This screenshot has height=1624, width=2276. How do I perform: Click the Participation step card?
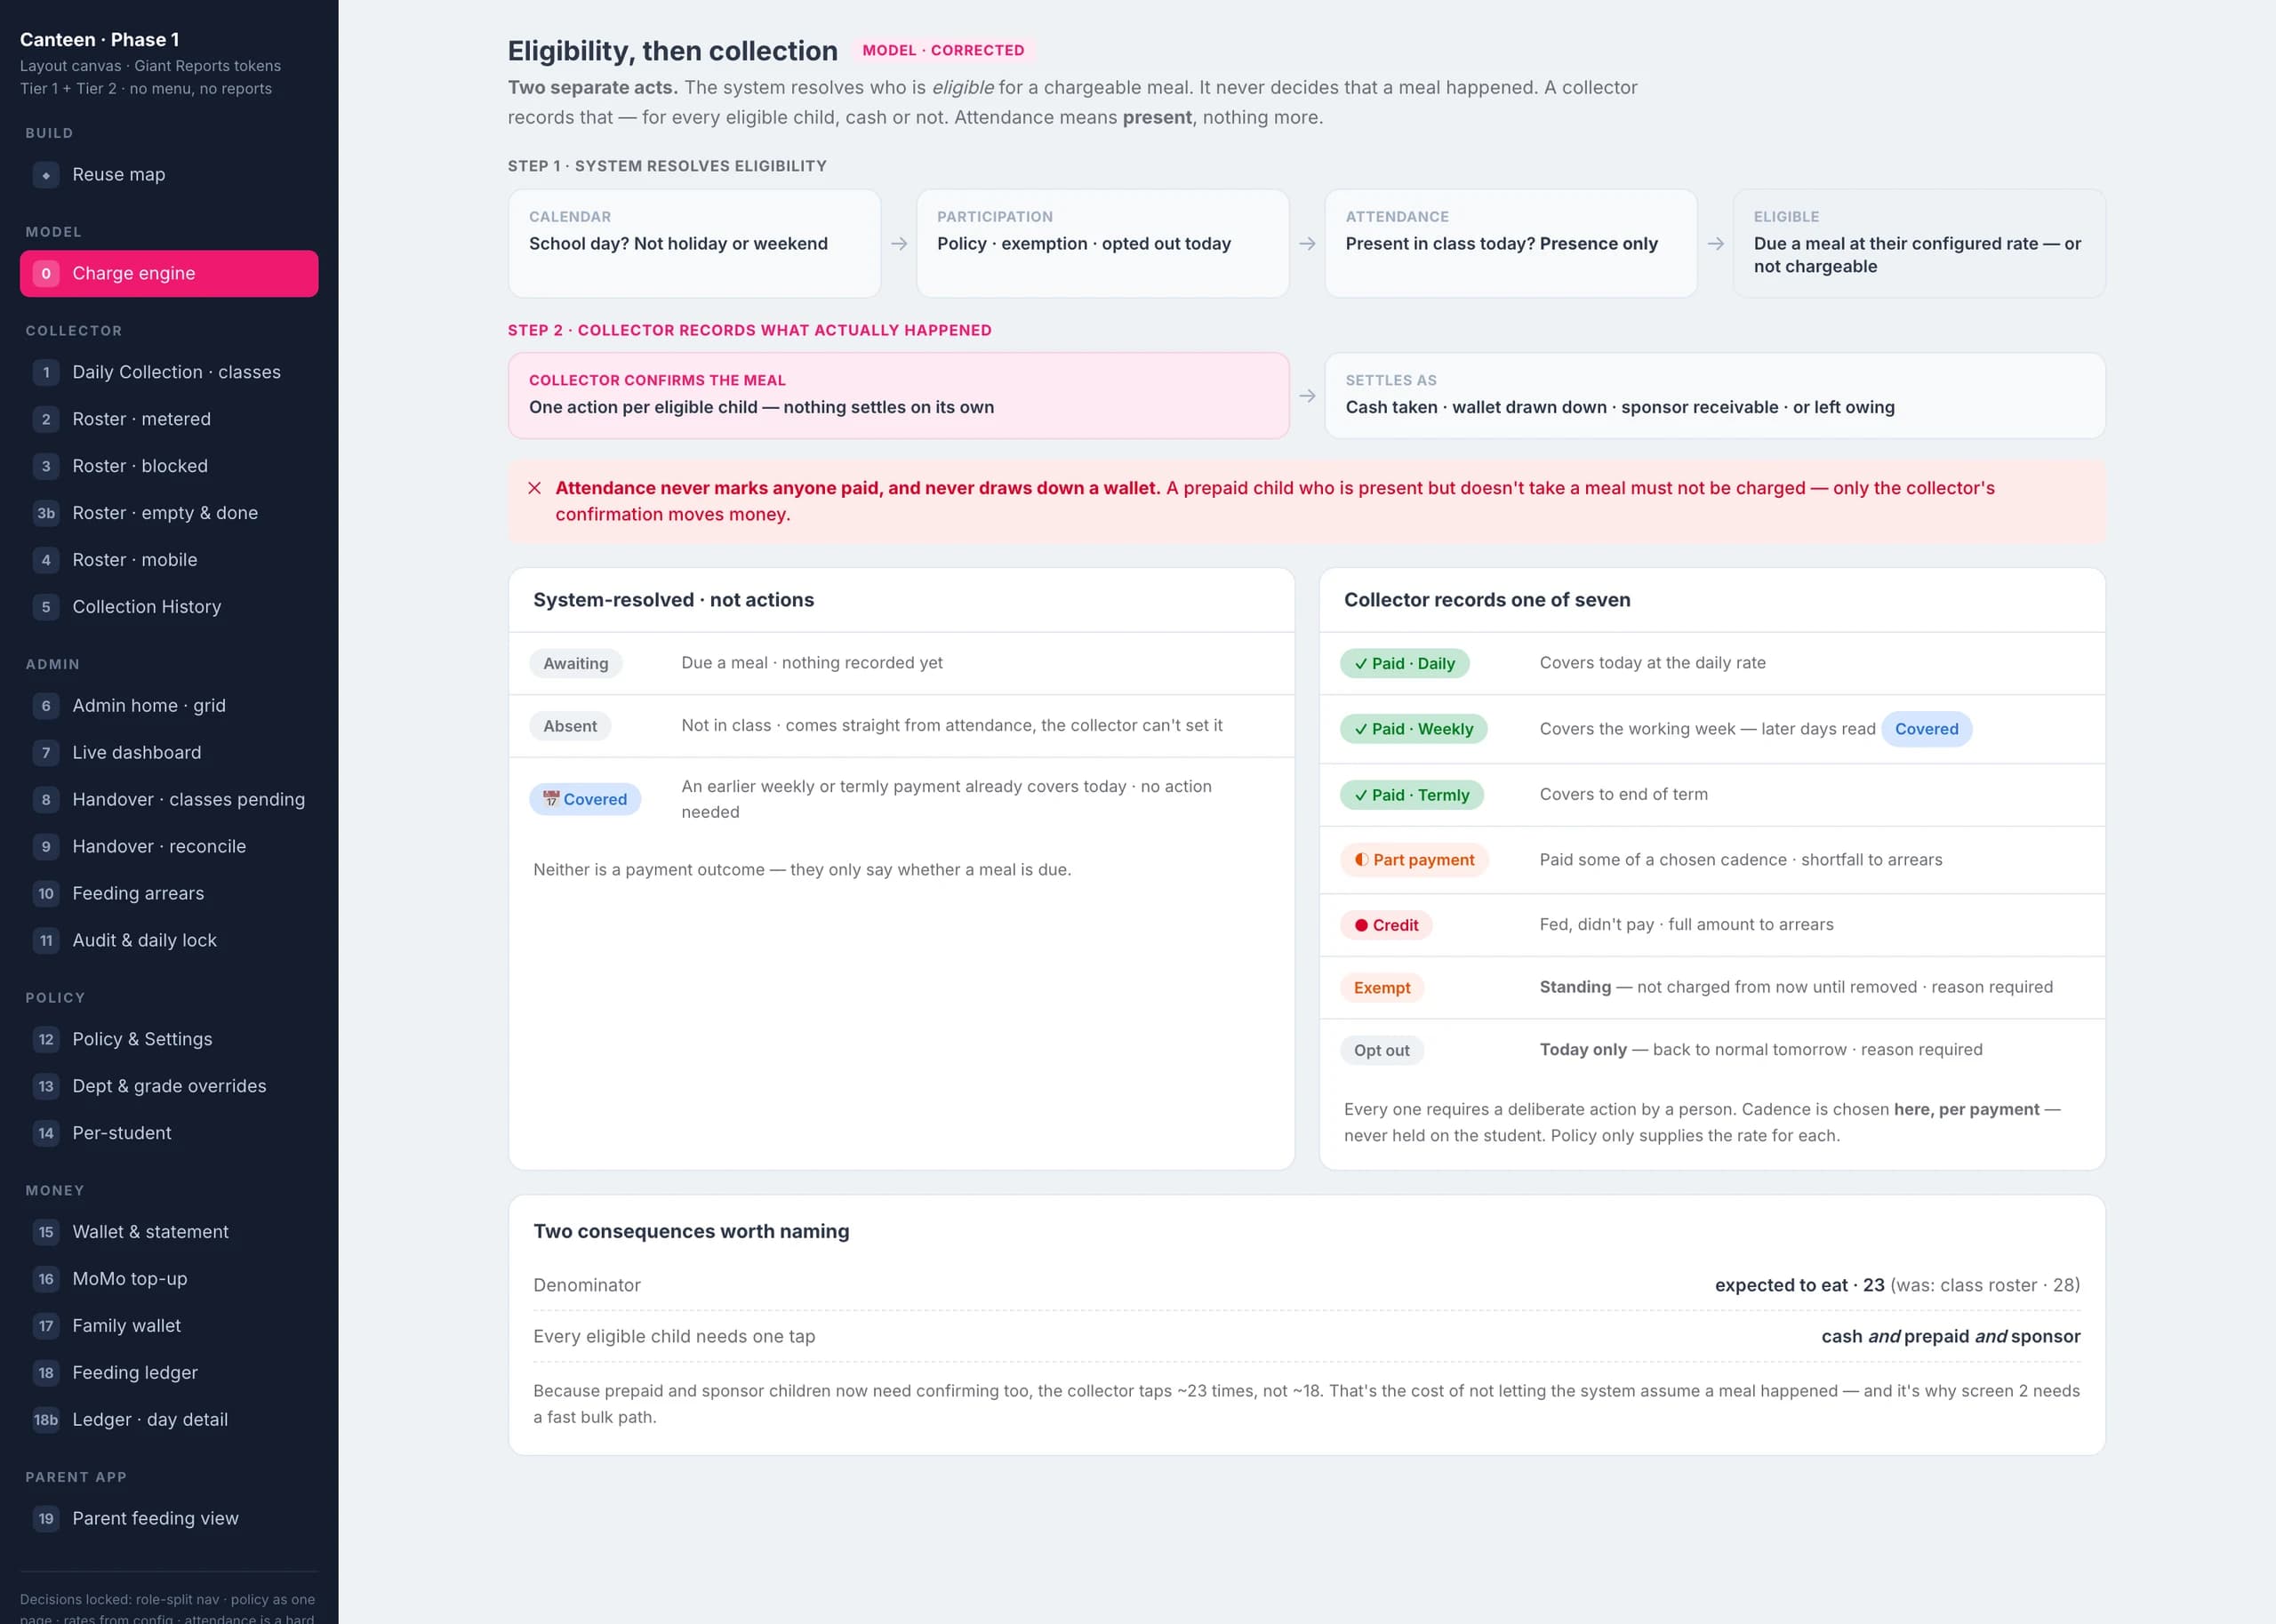[x=1102, y=244]
